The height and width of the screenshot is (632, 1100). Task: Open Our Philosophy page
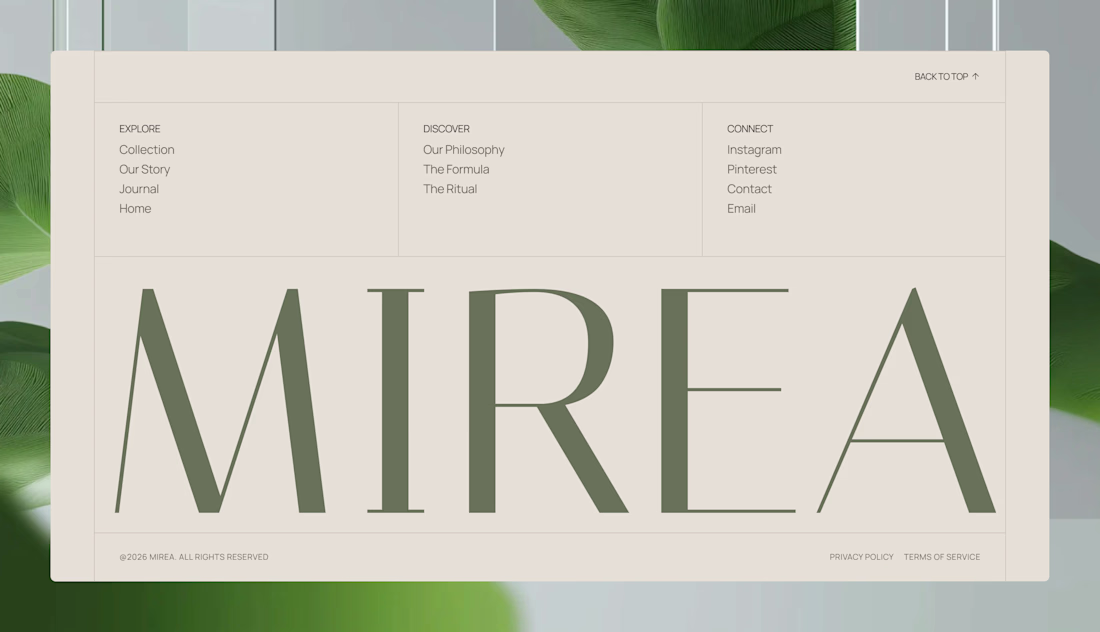point(464,149)
